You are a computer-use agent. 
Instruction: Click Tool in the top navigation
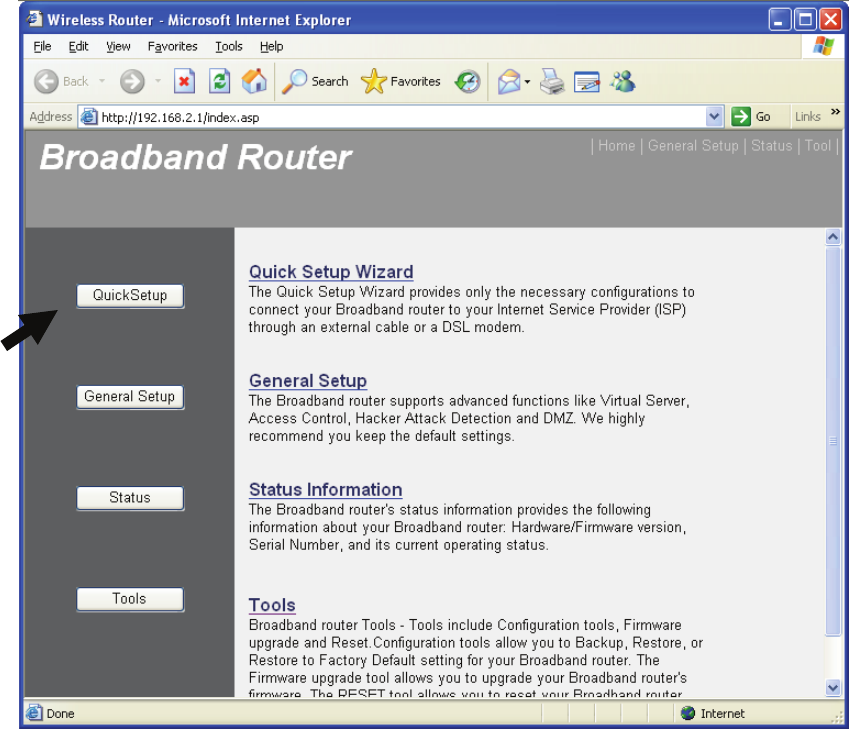click(x=818, y=146)
